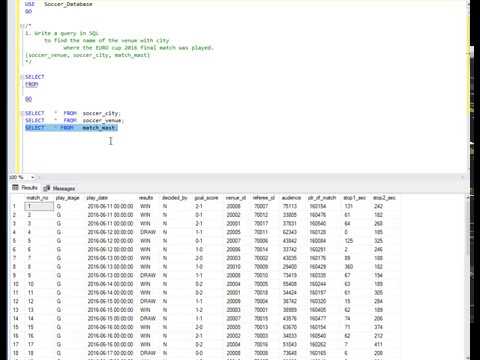Click plr_of_match cell in row 14
480x360 pixels.
pyautogui.click(x=318, y=319)
